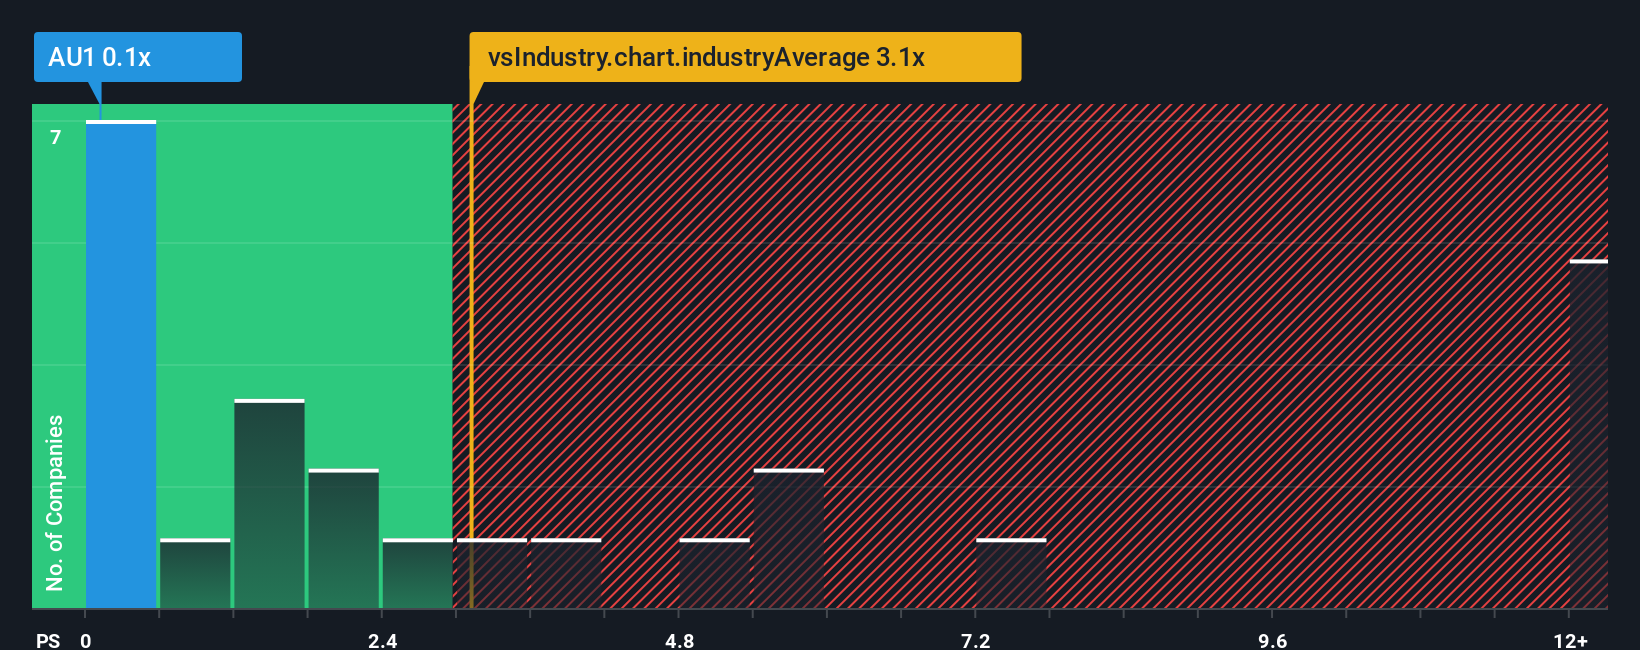Screen dimensions: 1640x650
Task: Click the industryAverage 3.1x yellow label
Action: click(x=745, y=57)
